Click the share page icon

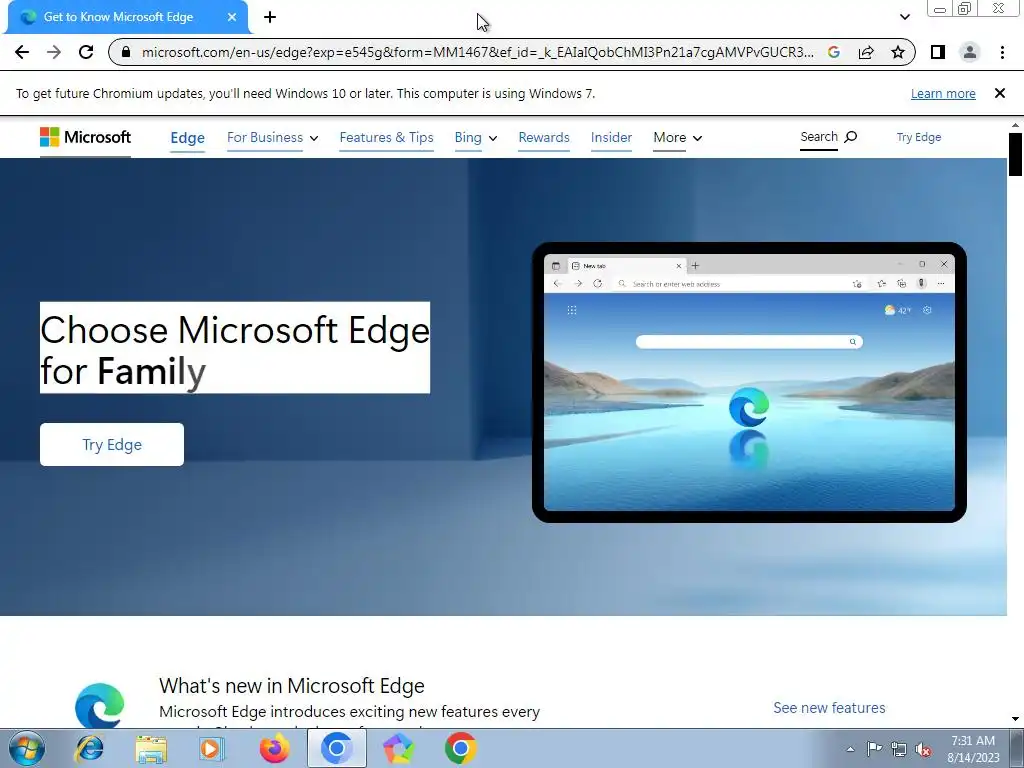pos(866,52)
